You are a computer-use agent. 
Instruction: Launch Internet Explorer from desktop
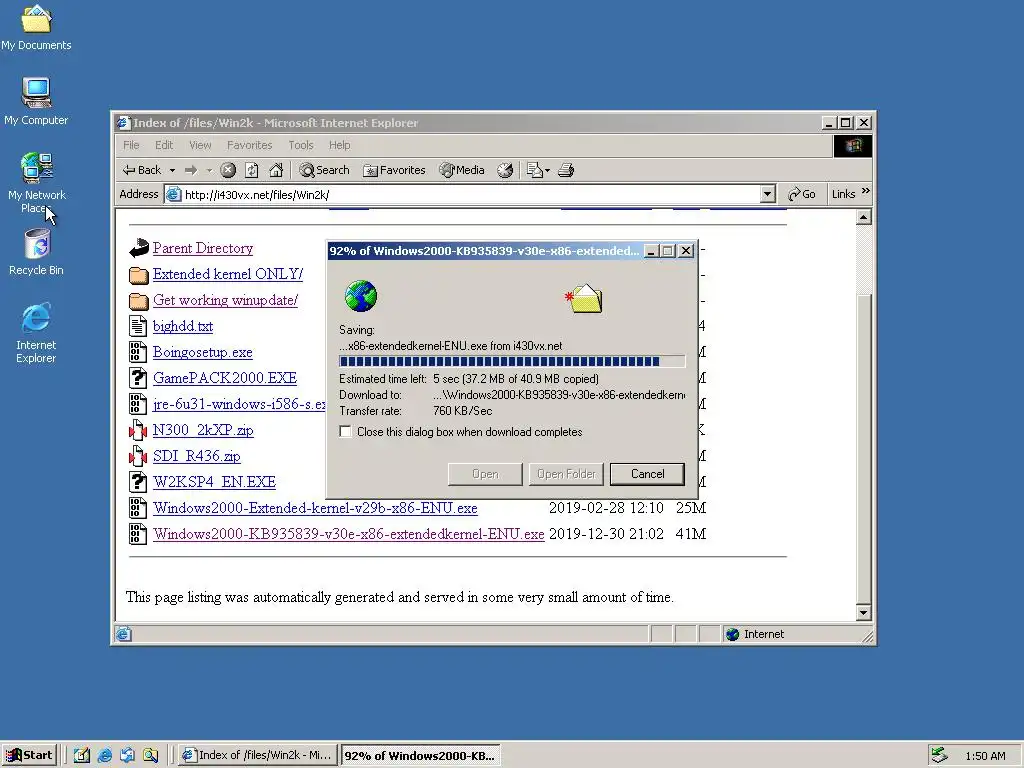tap(36, 332)
